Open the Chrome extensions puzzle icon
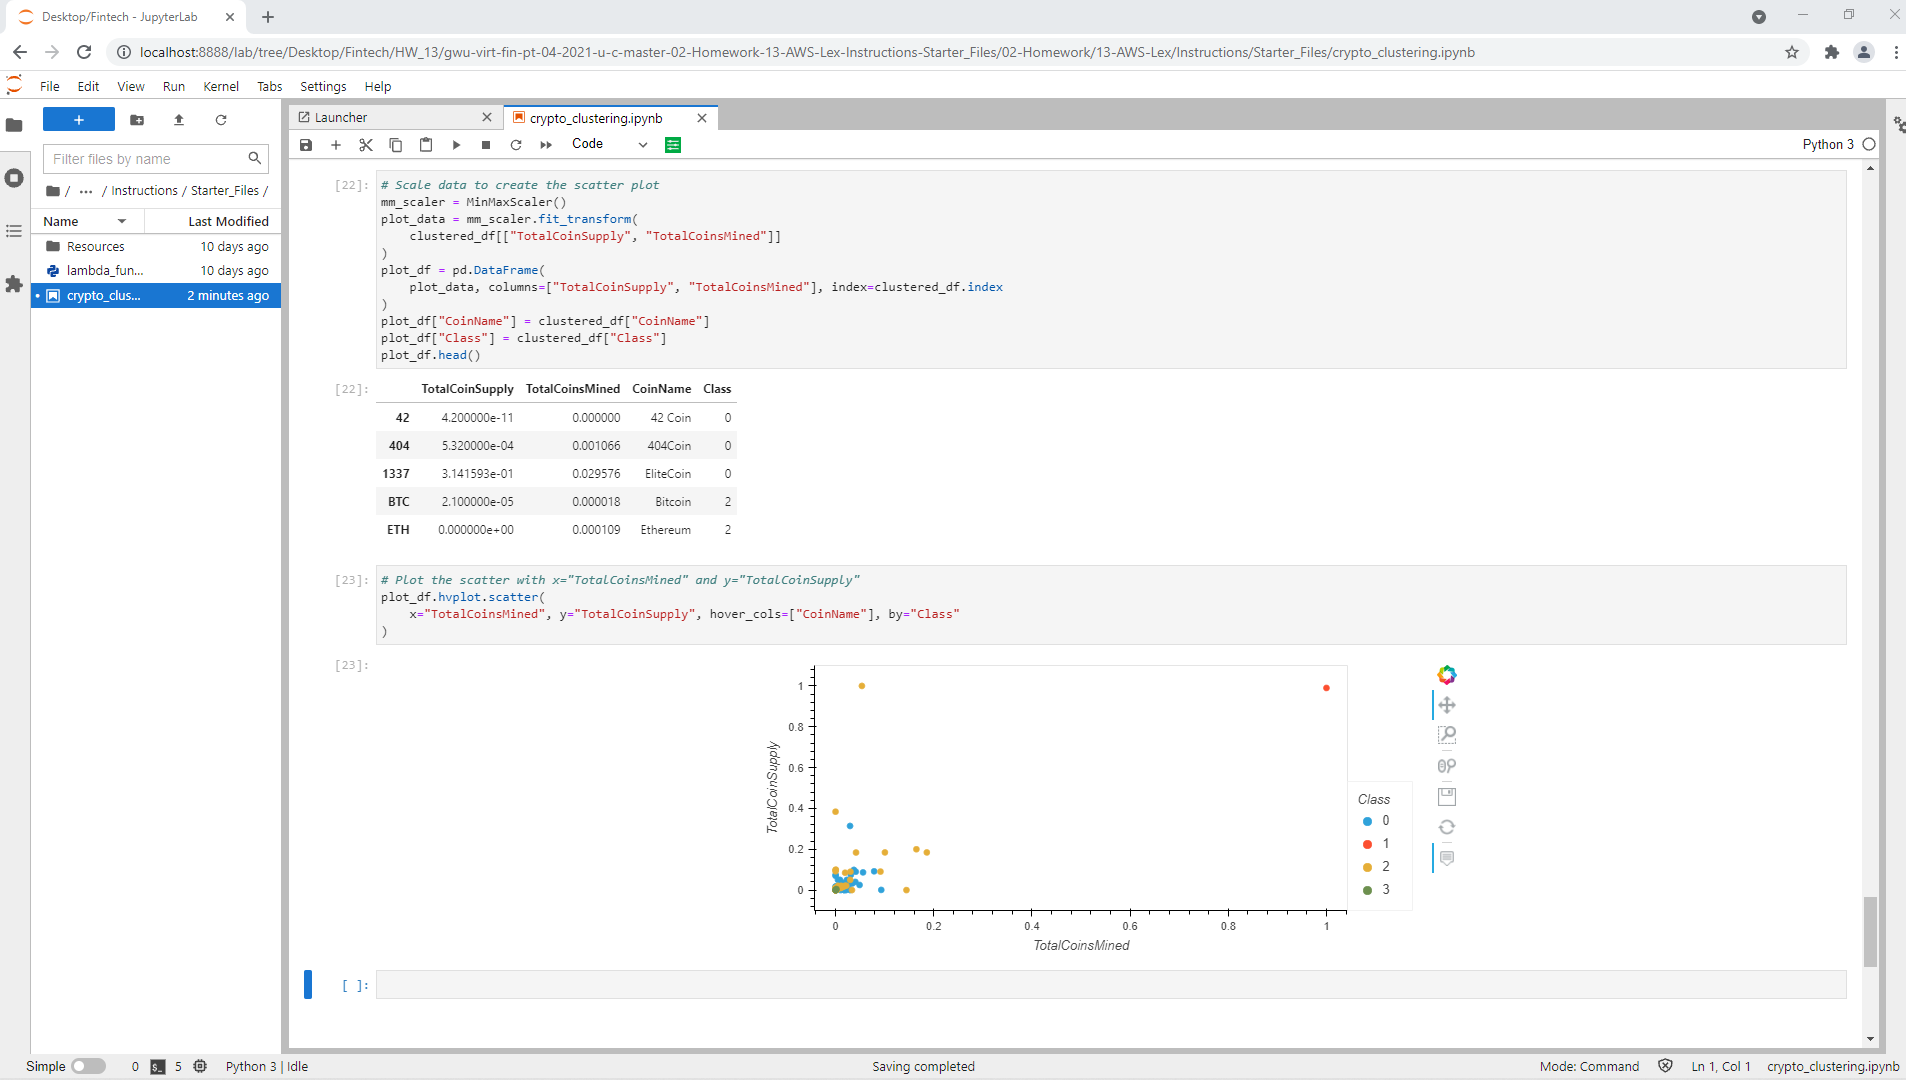The height and width of the screenshot is (1080, 1906). tap(1832, 52)
